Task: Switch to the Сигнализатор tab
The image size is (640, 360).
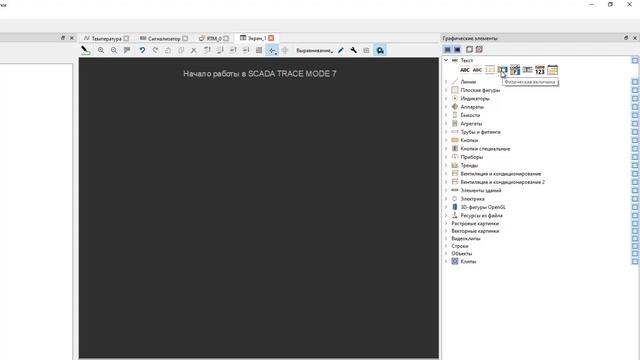Action: pos(164,38)
